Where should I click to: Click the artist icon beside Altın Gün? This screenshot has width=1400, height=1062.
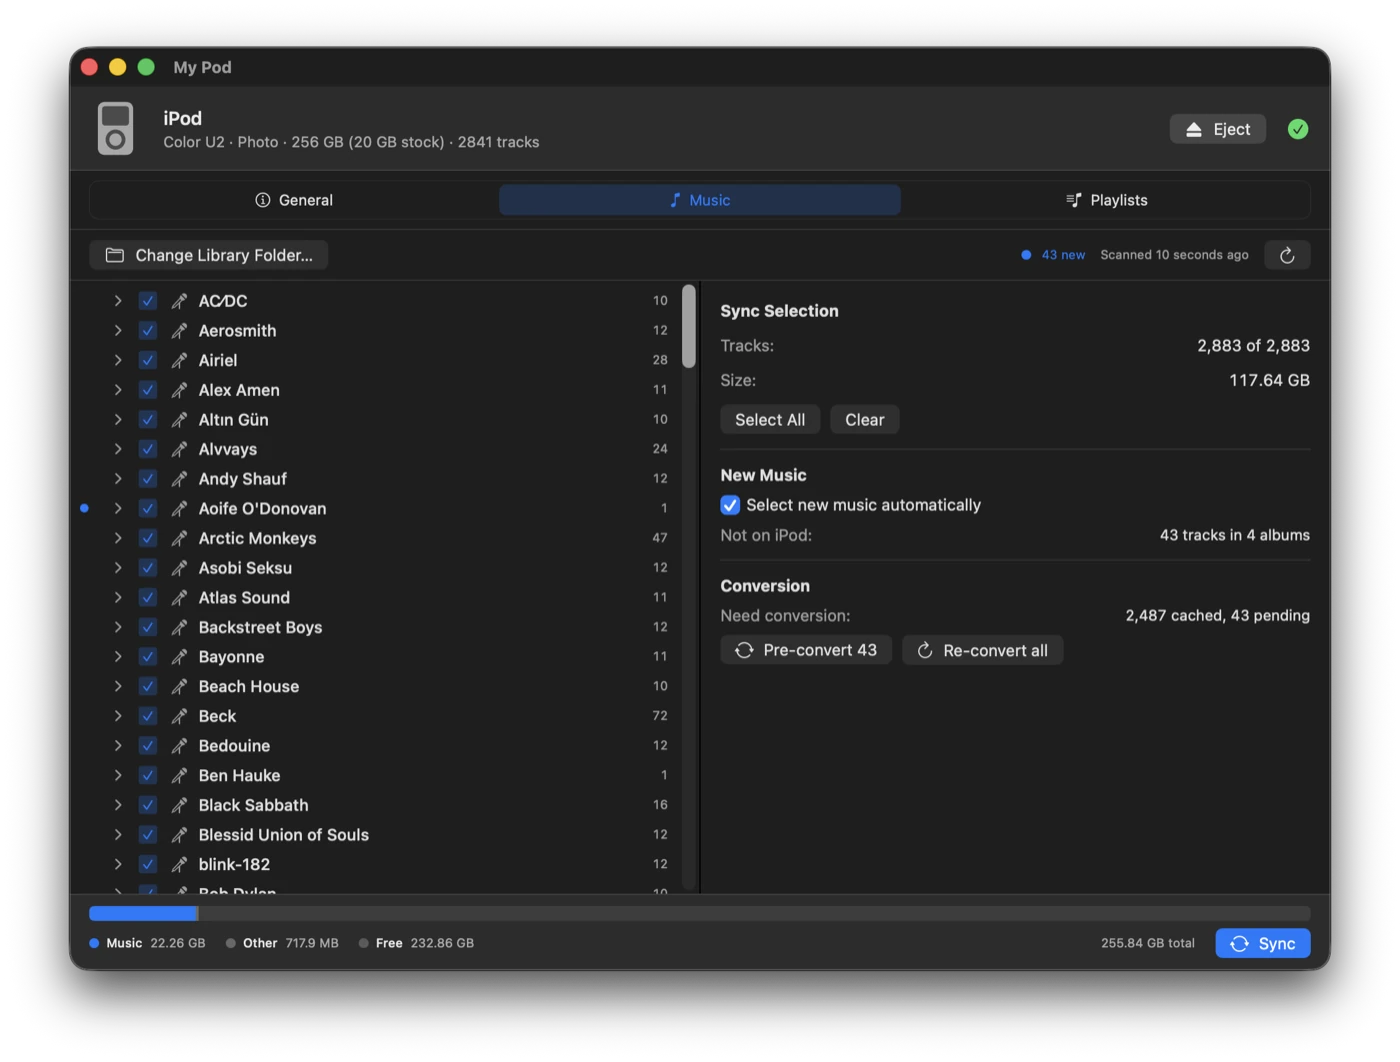[179, 420]
